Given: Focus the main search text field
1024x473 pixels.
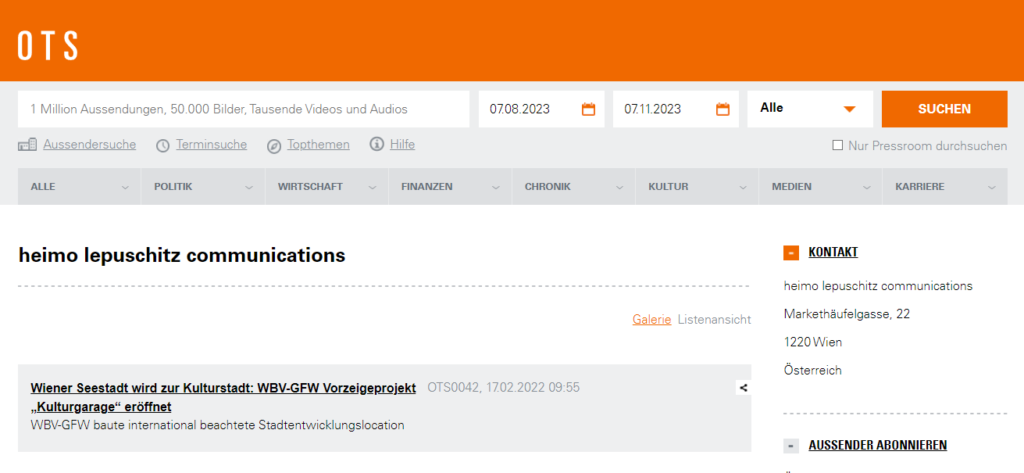Looking at the screenshot, I should [244, 109].
